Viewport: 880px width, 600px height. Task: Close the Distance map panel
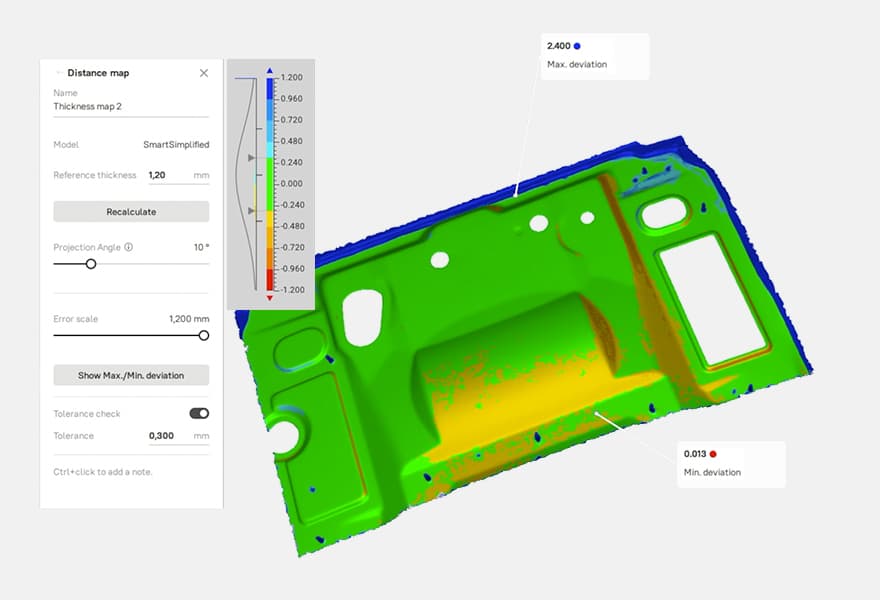(x=204, y=73)
